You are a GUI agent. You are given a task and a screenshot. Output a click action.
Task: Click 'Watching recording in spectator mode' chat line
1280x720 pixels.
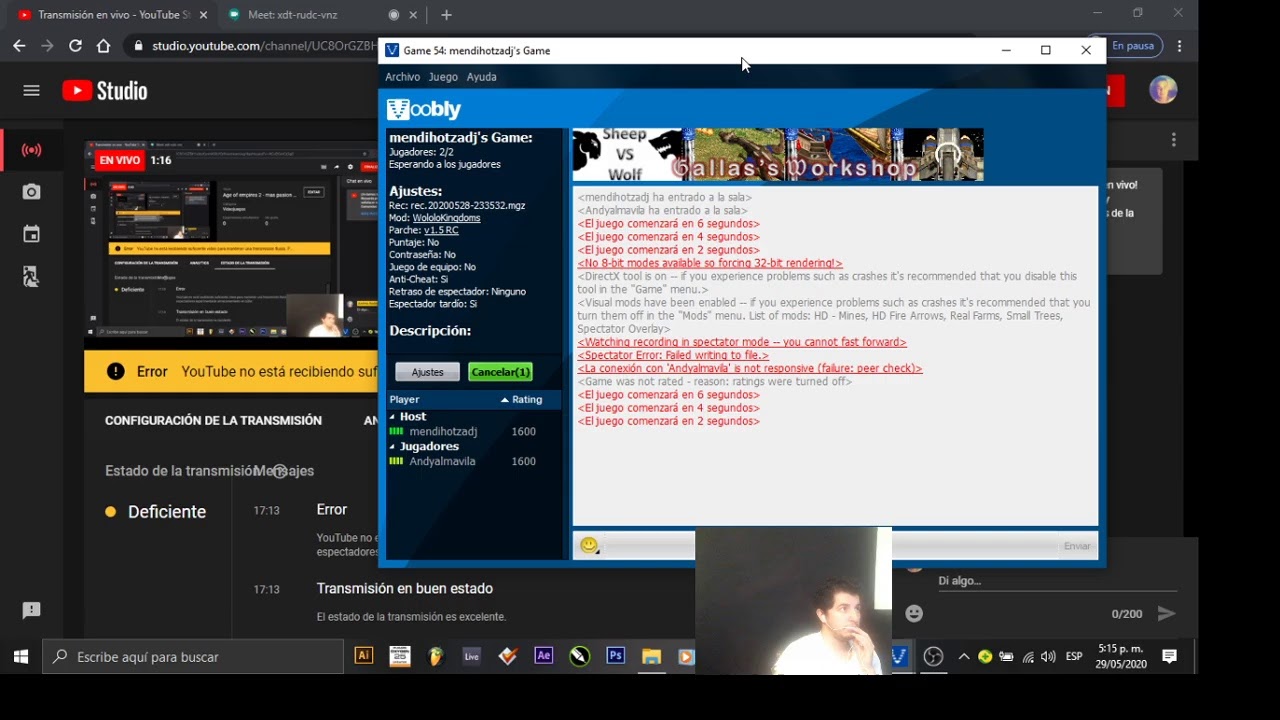[x=741, y=342]
